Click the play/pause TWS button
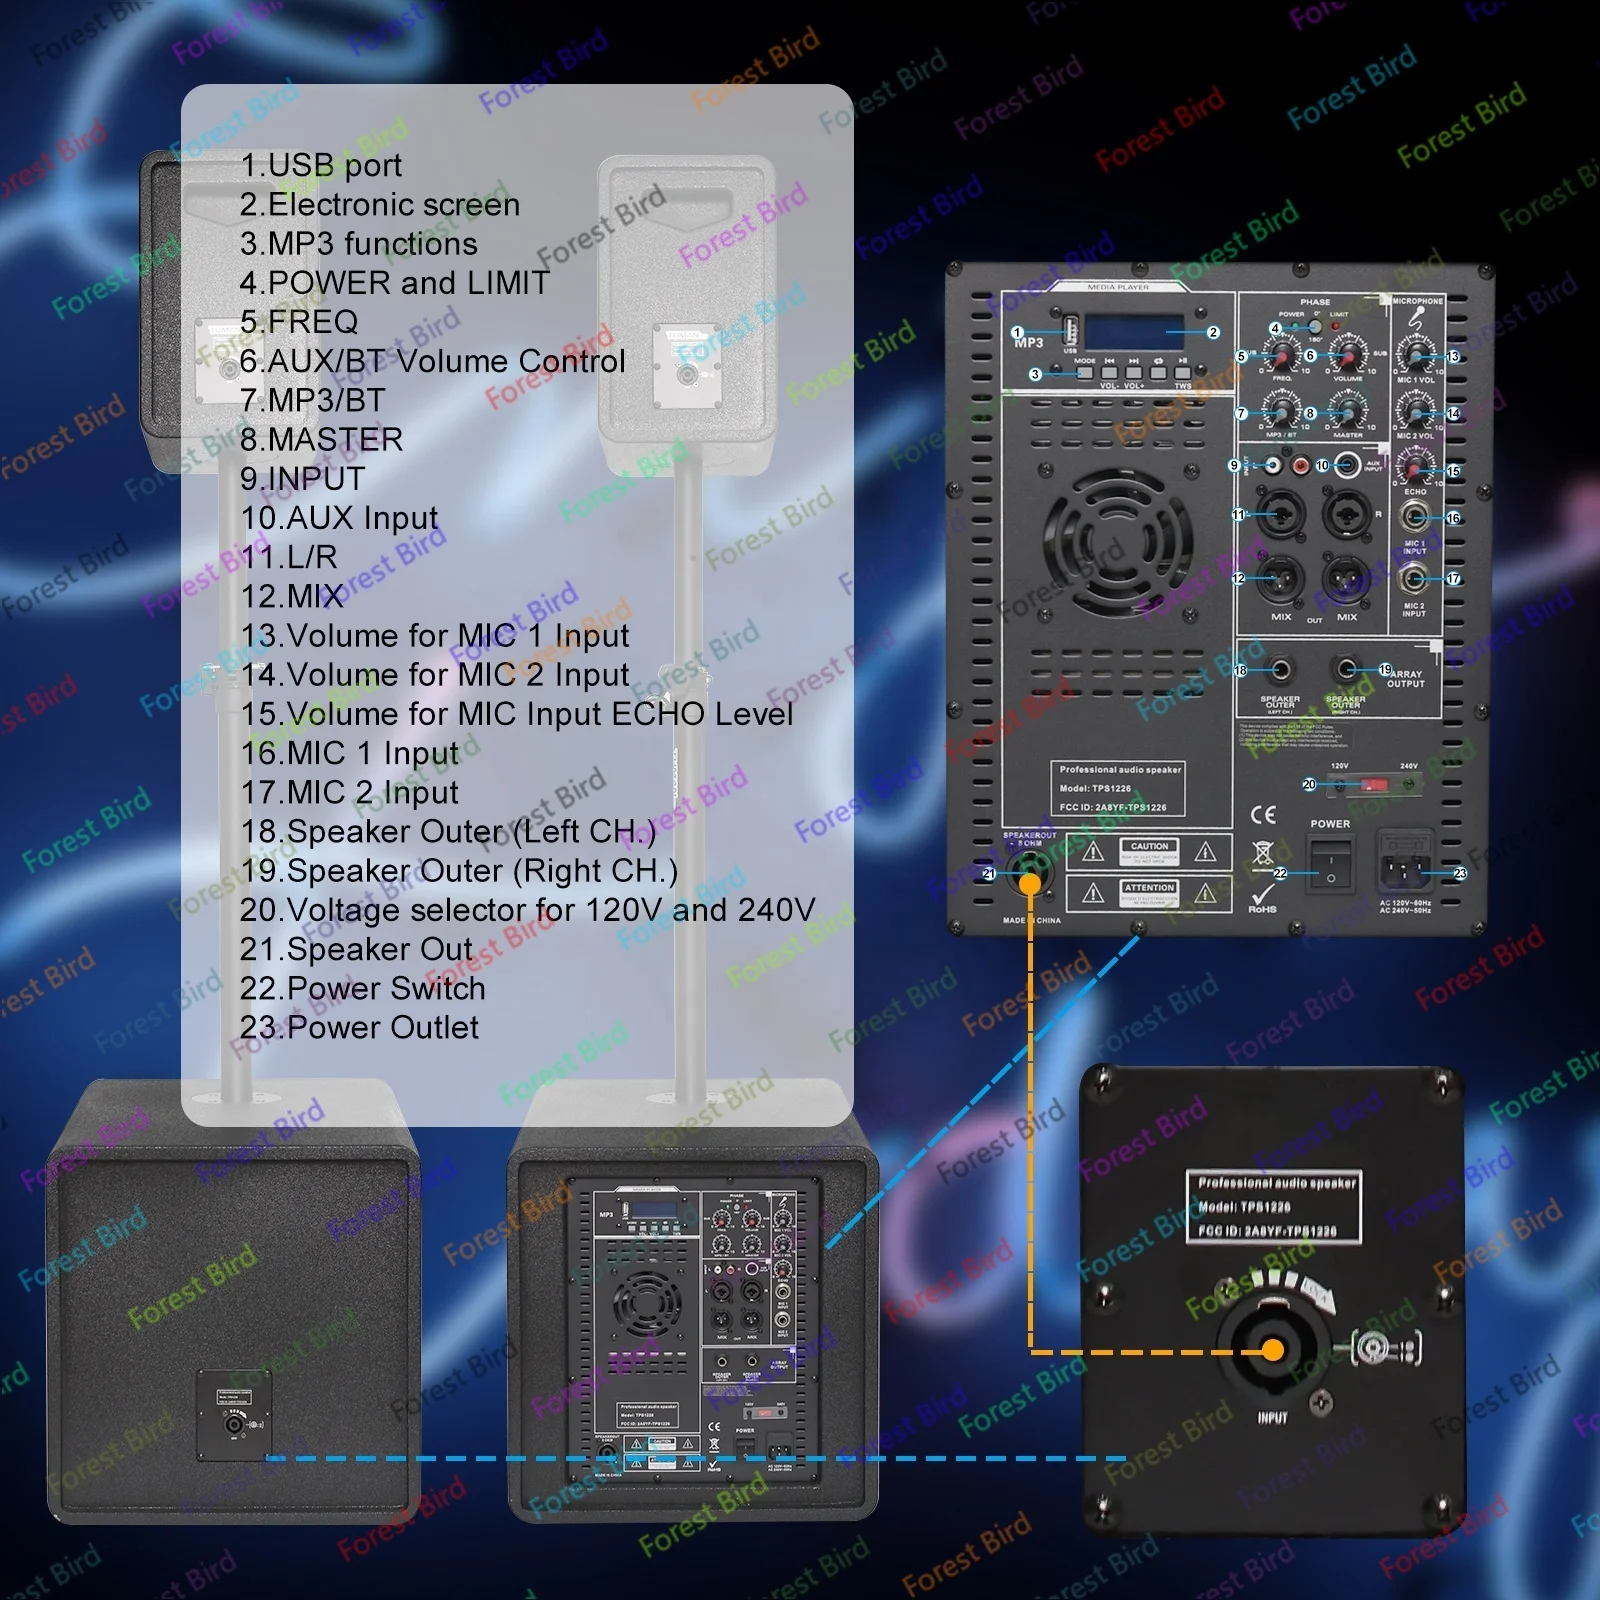This screenshot has height=1600, width=1600. tap(1183, 372)
